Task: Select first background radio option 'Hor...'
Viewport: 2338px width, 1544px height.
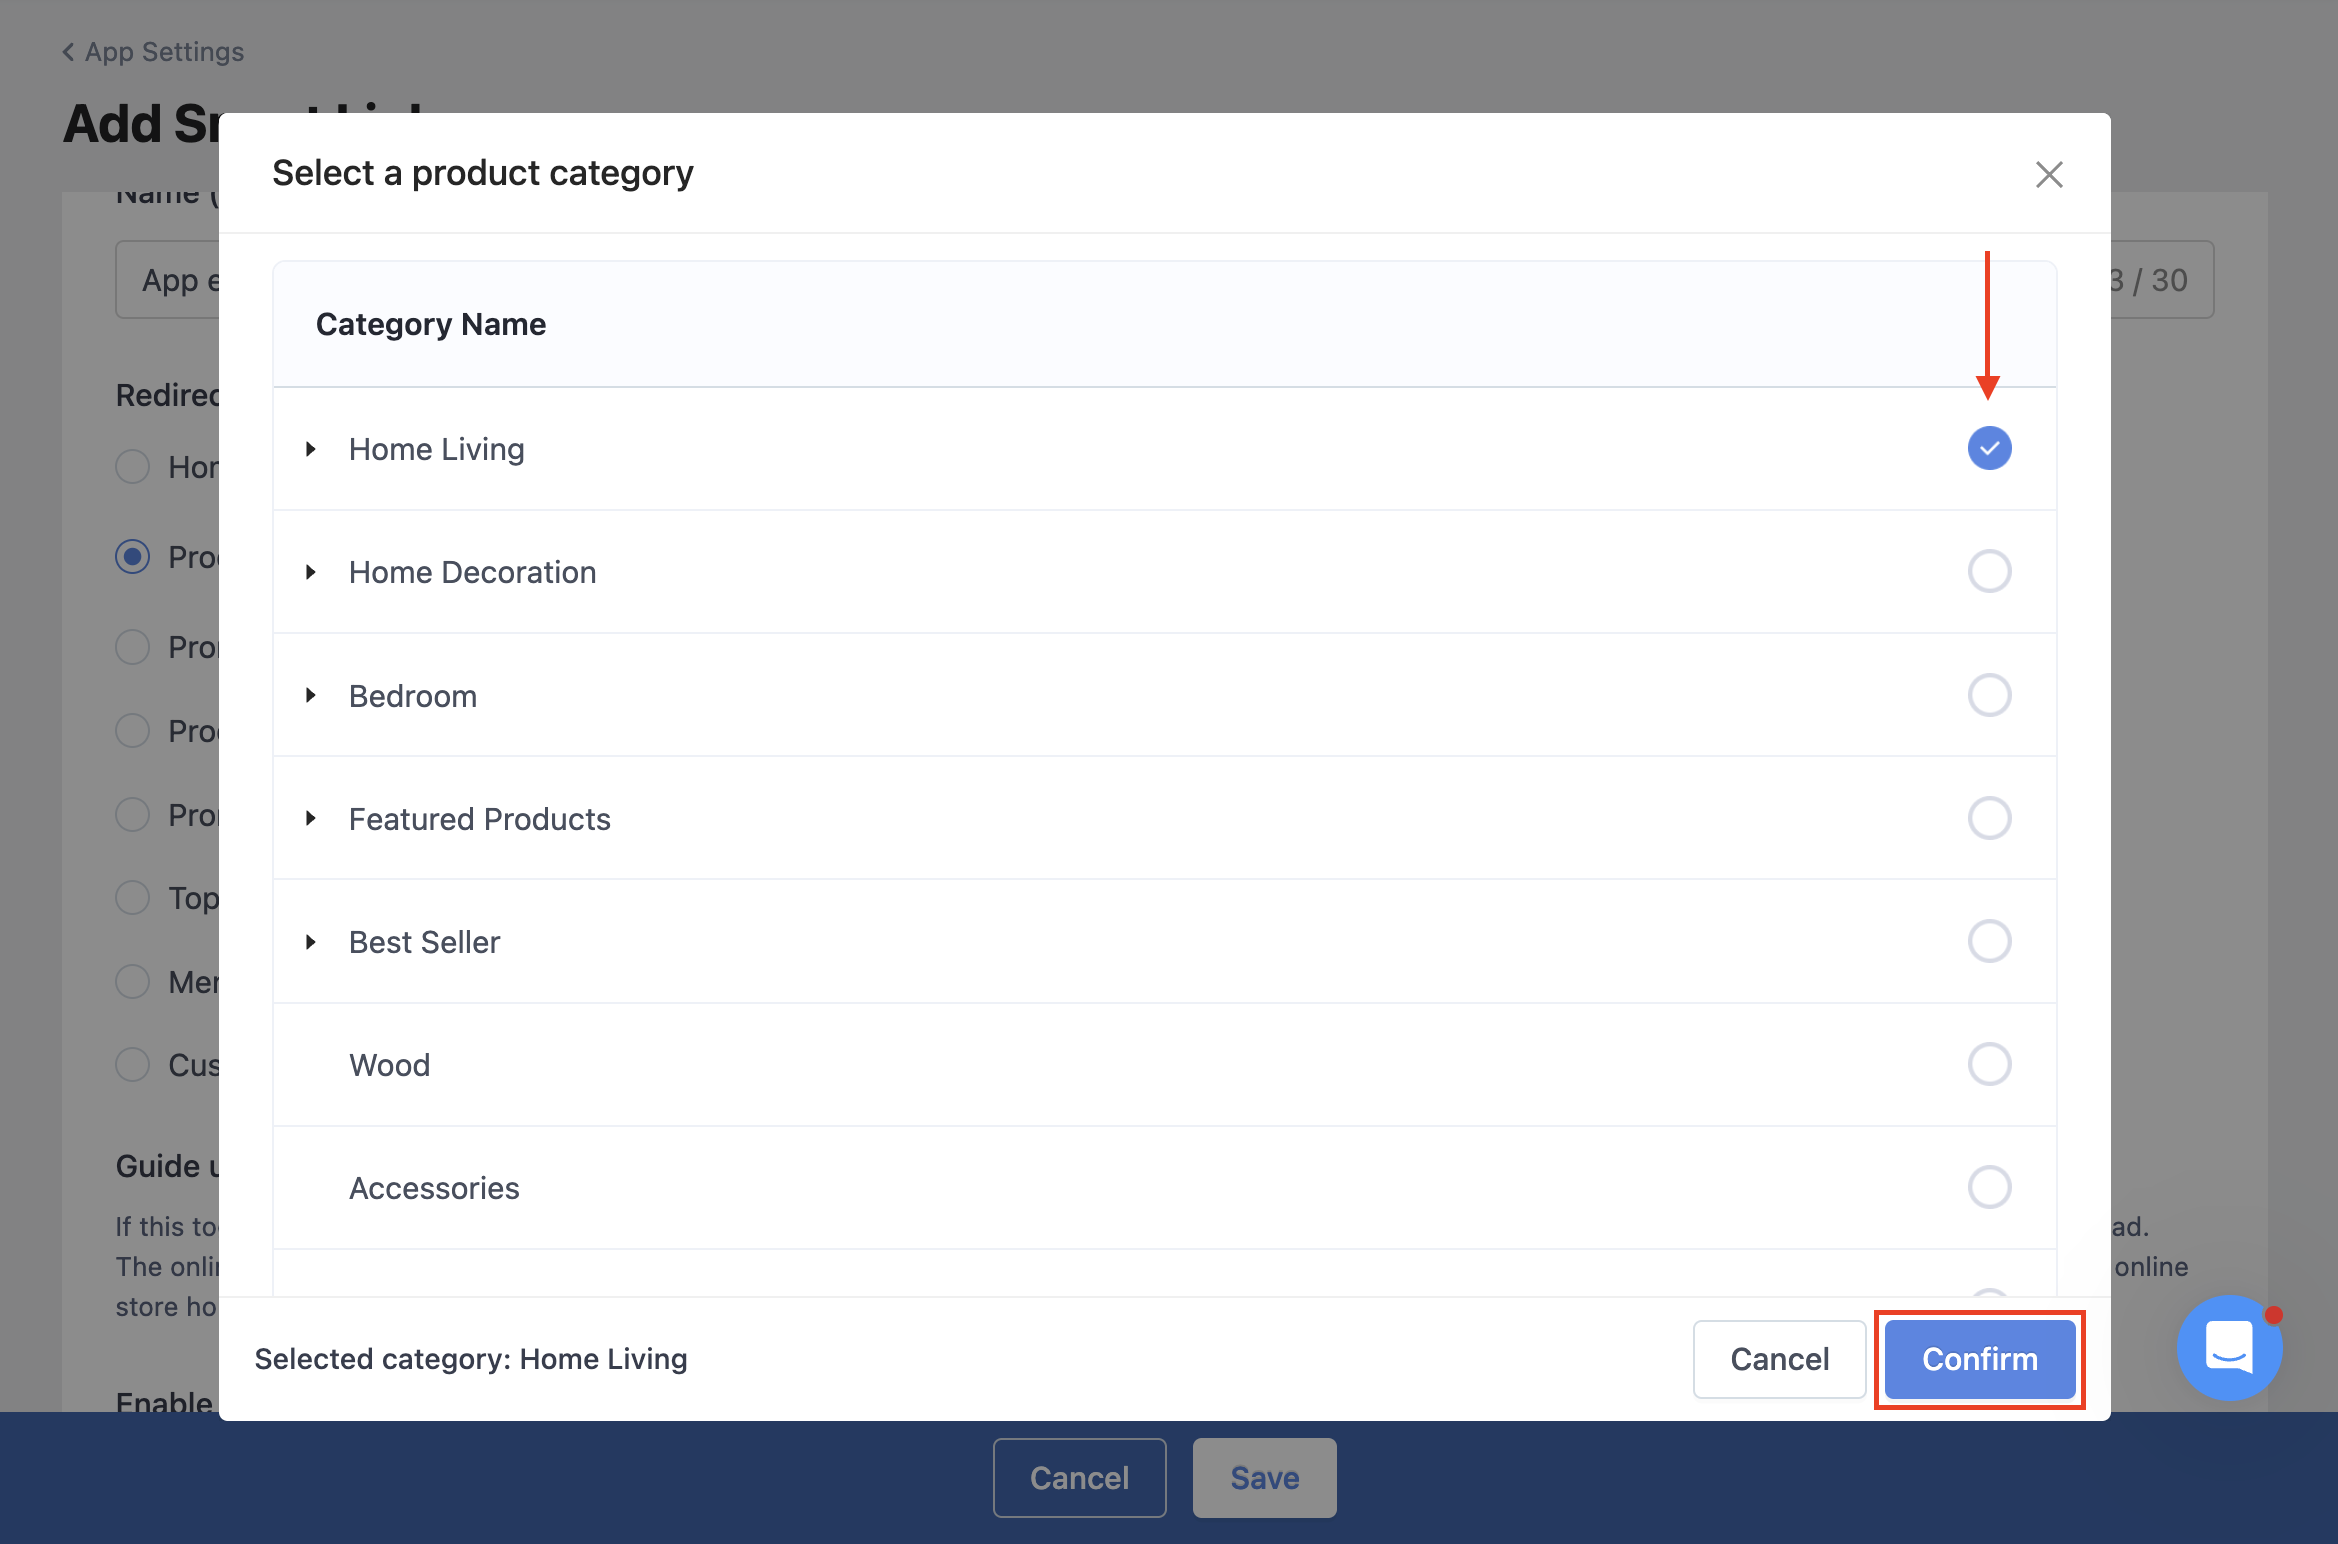Action: 132,467
